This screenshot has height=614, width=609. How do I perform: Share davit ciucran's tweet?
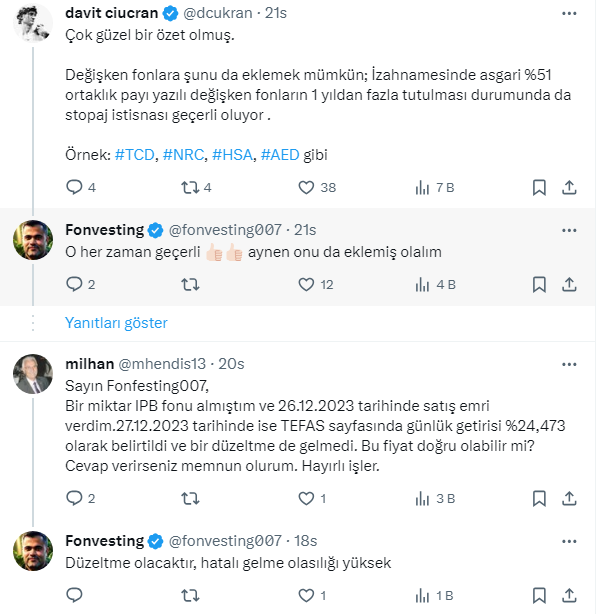(569, 187)
